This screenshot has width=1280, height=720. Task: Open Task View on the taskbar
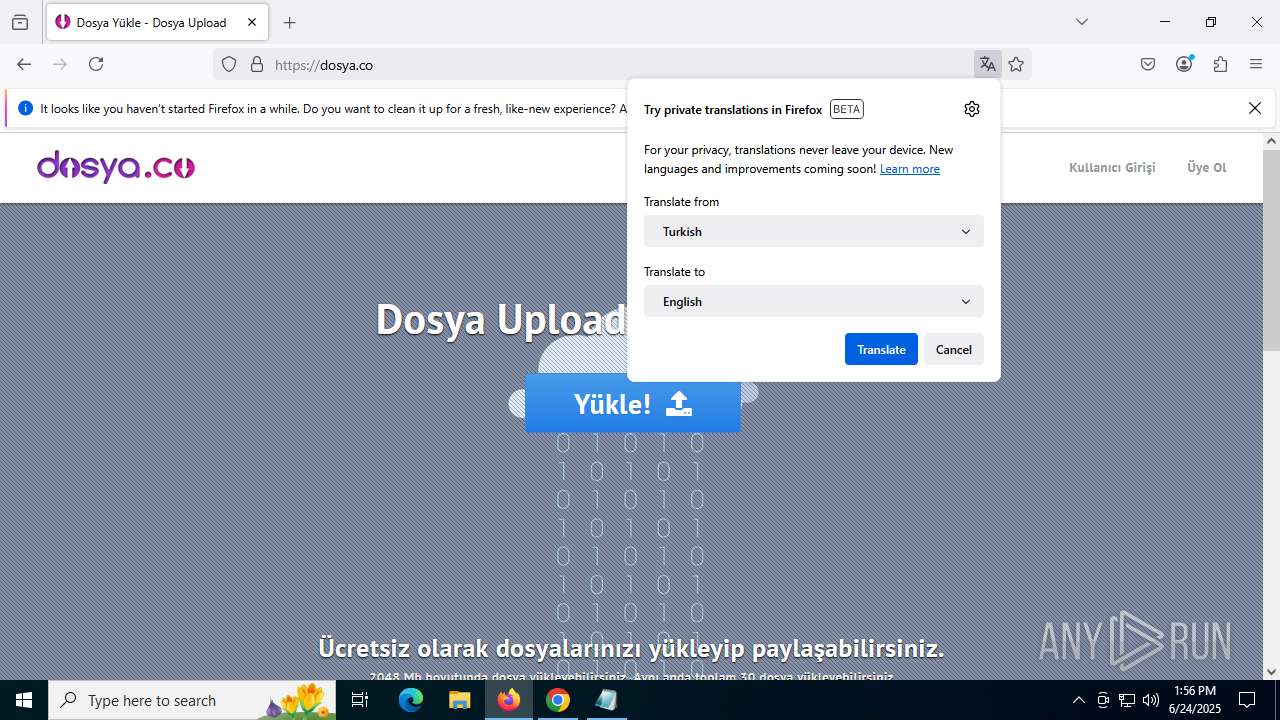point(360,700)
